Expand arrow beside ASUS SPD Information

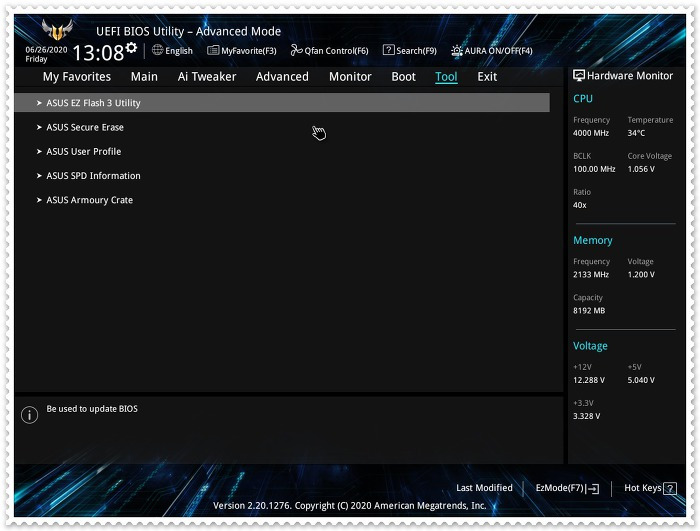(39, 176)
